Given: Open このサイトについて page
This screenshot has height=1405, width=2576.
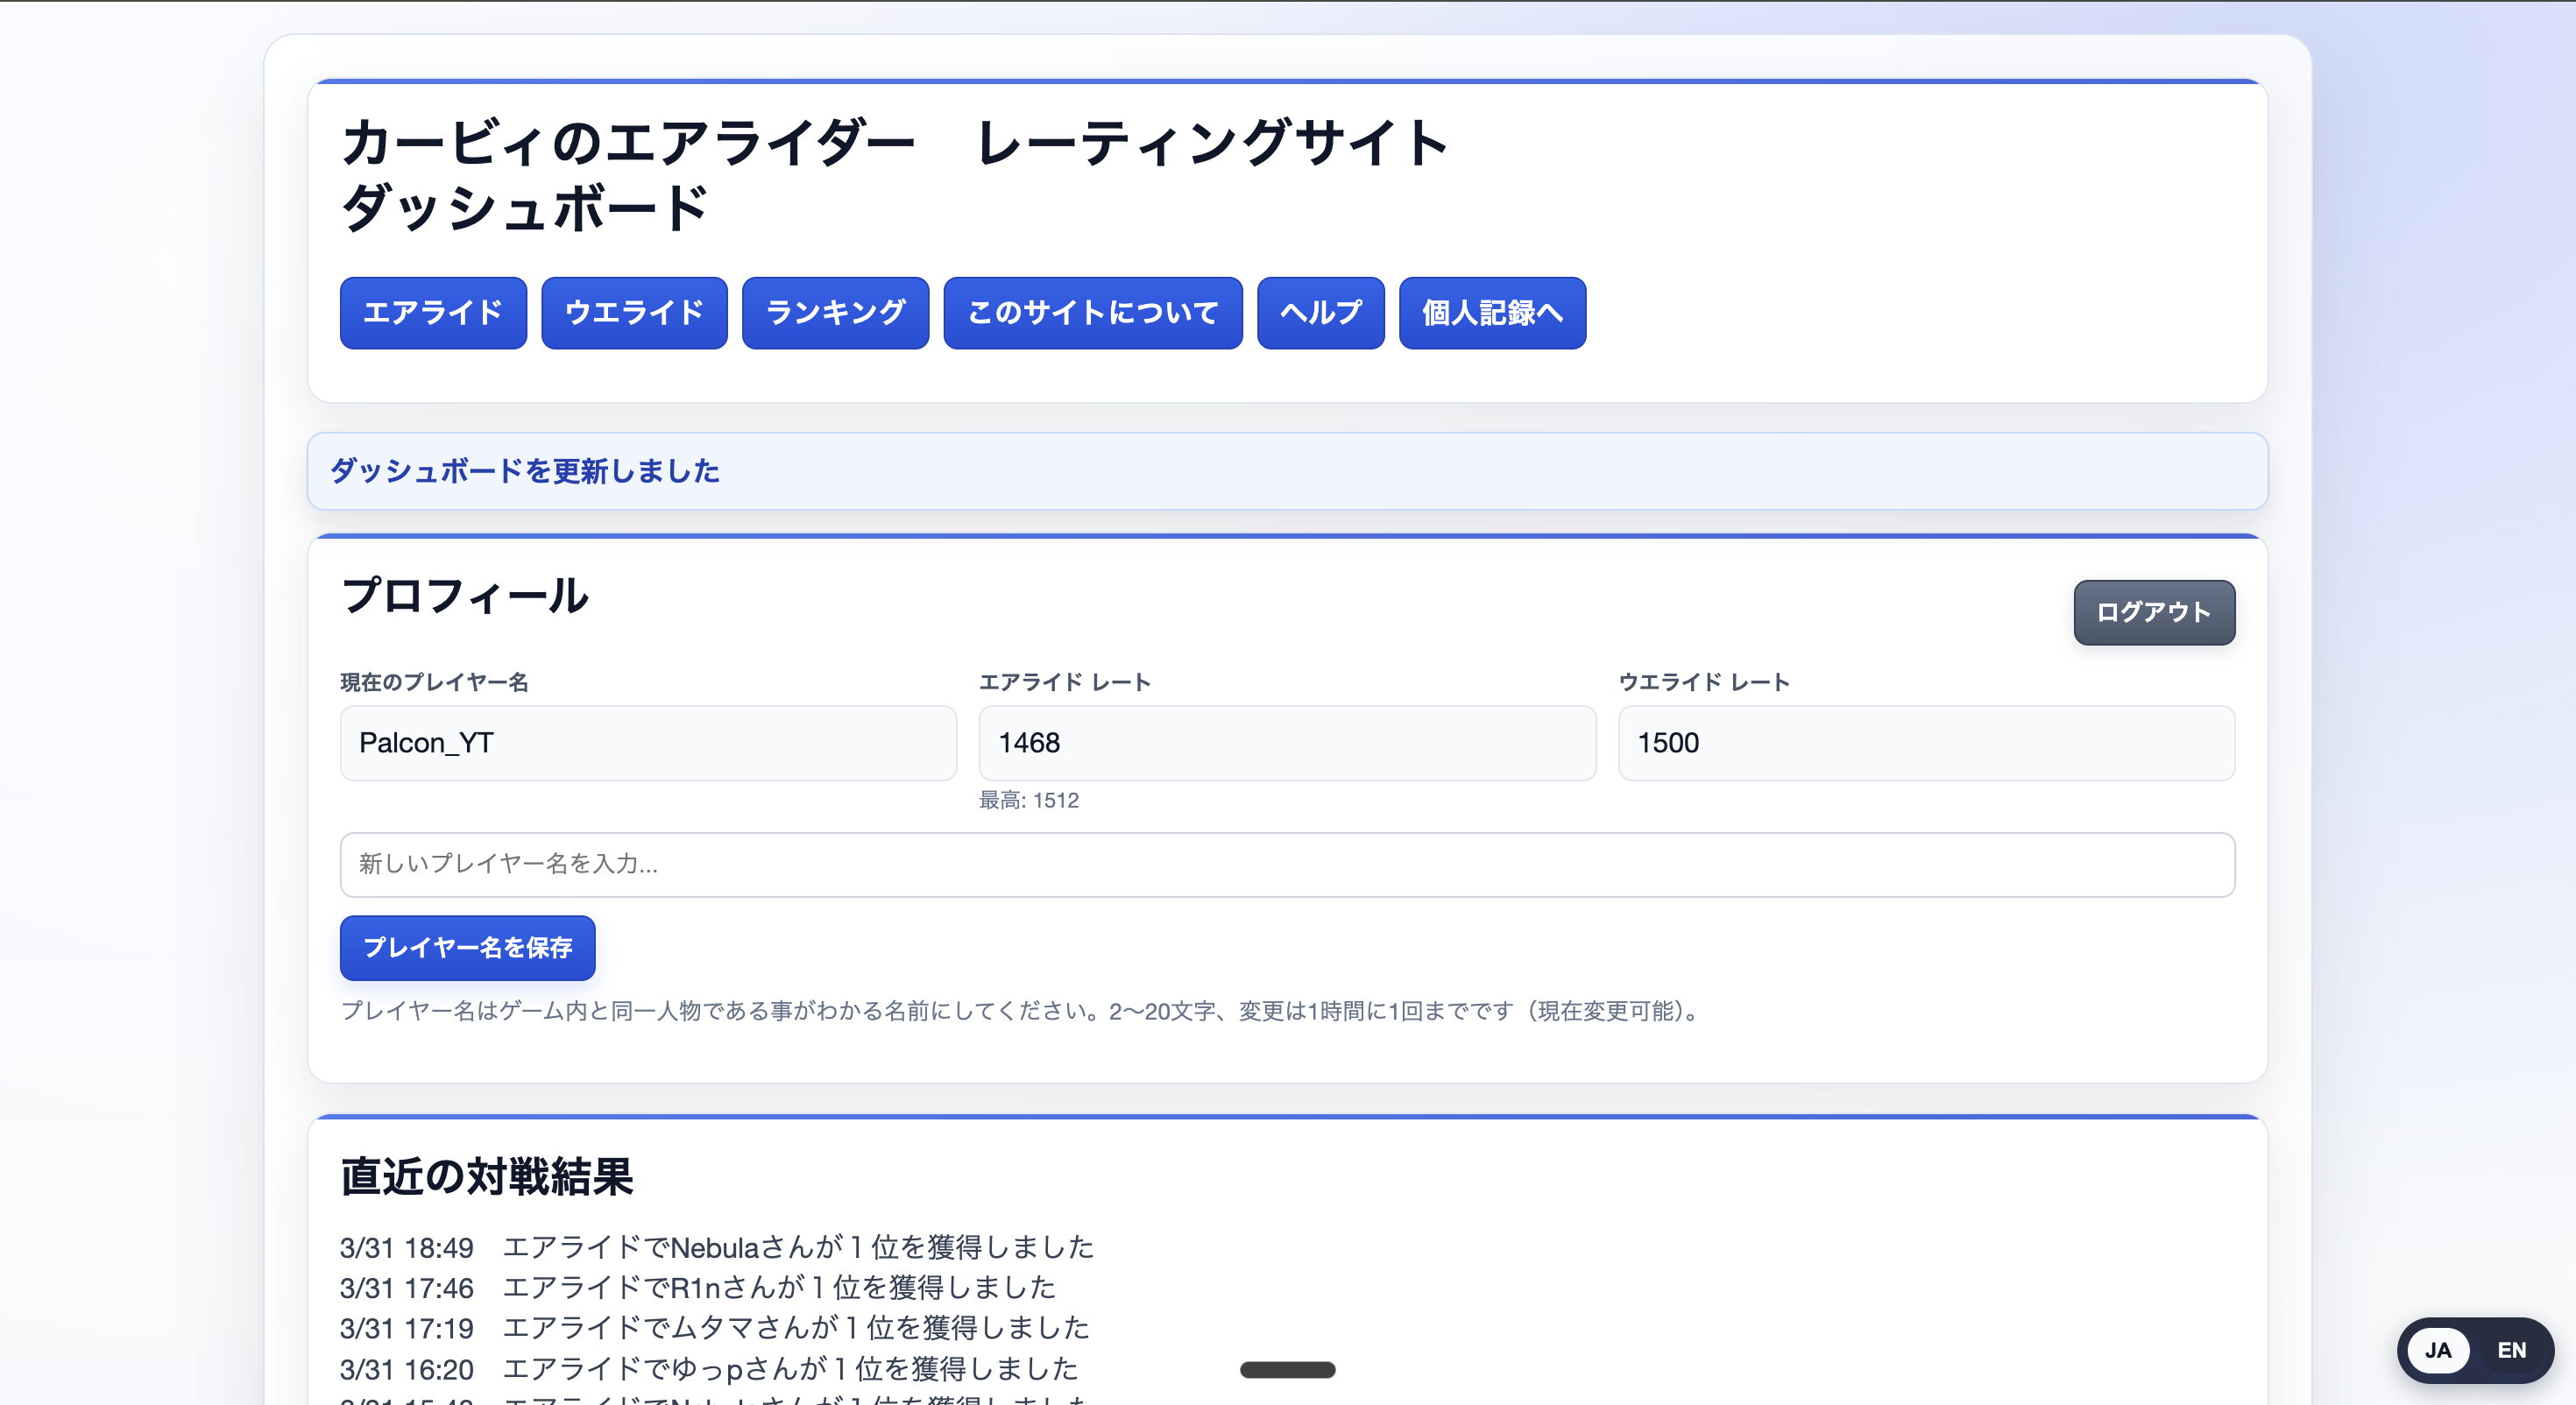Looking at the screenshot, I should [1092, 313].
